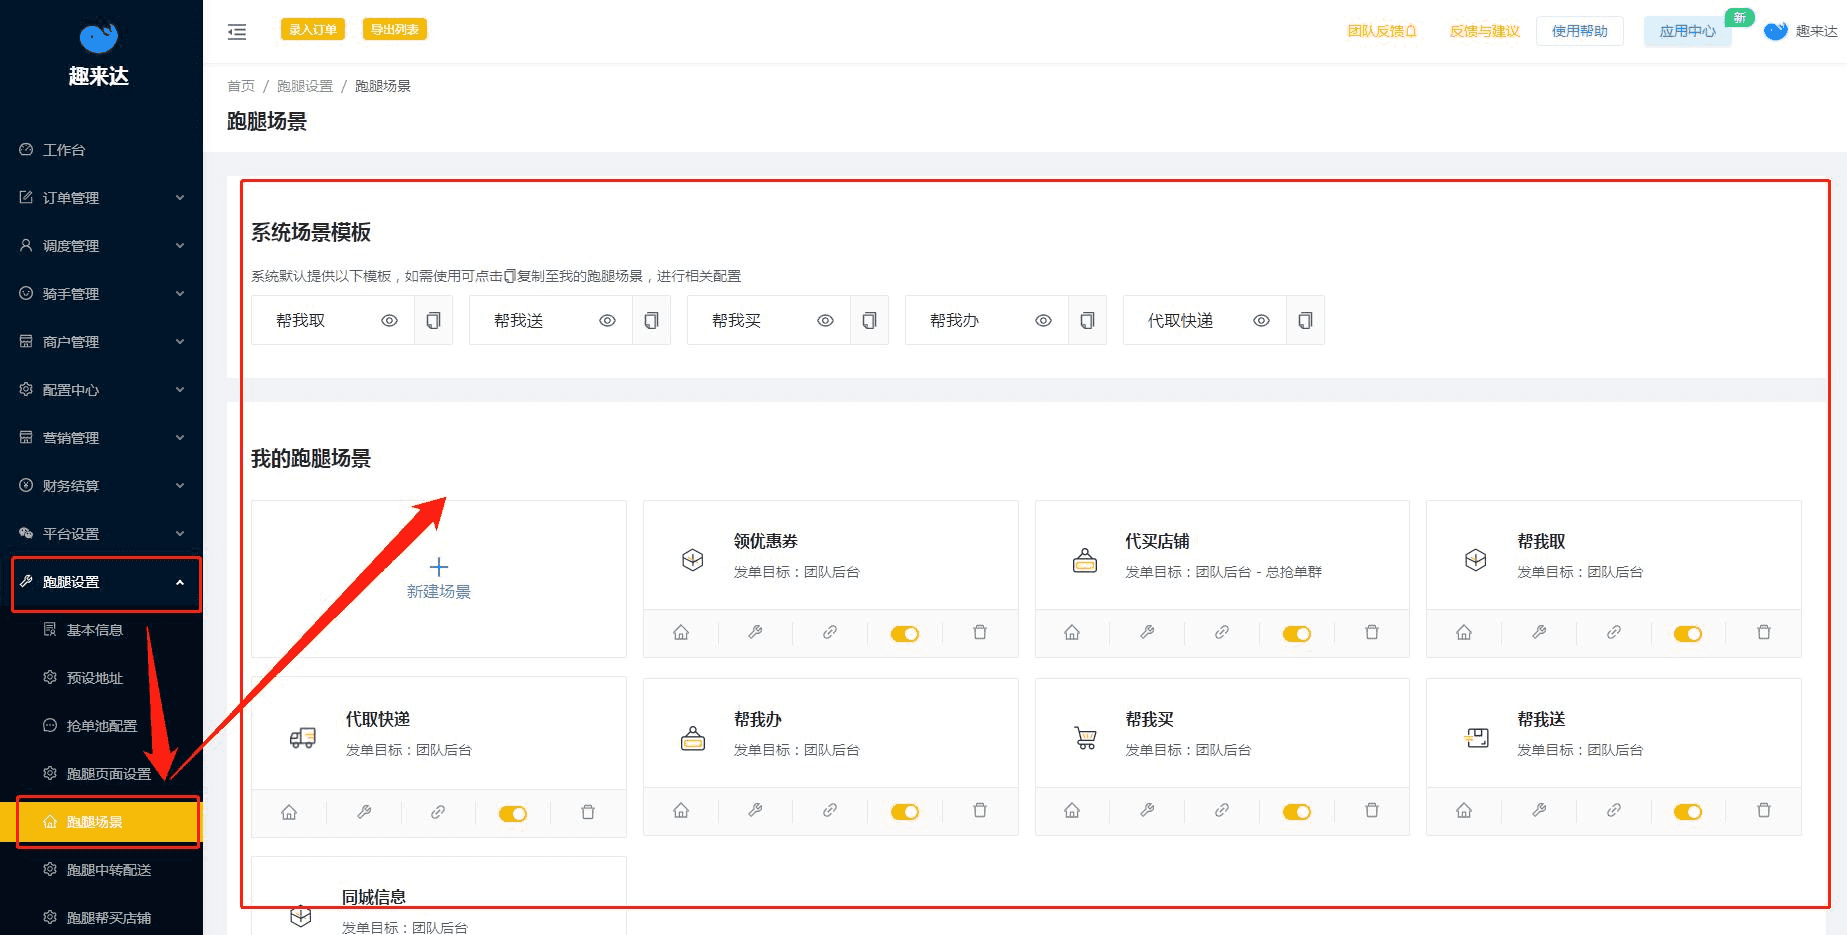
Task: Open wrench settings for 帮我买 scene card
Action: pyautogui.click(x=1147, y=810)
